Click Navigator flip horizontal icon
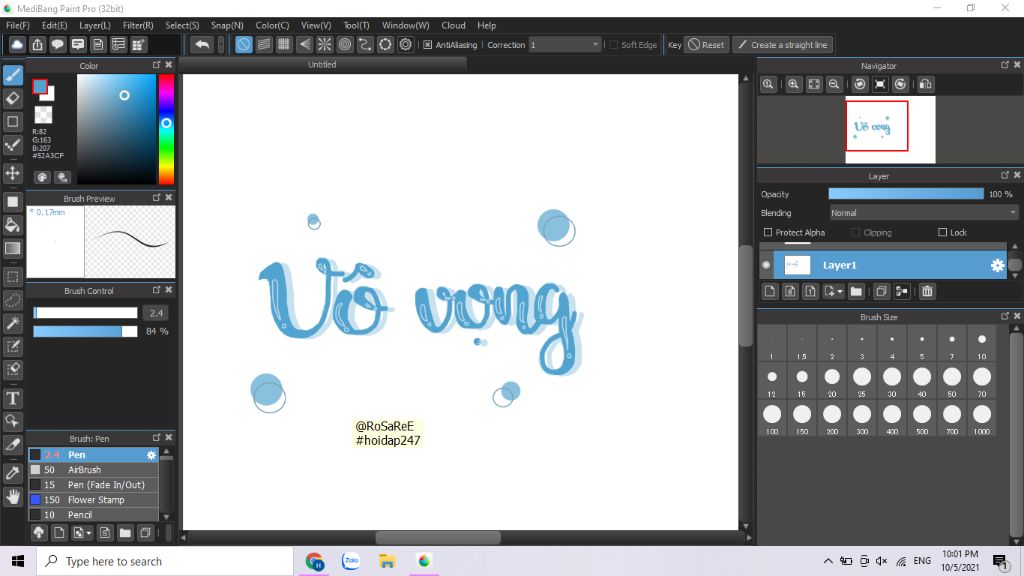Screen dimensions: 1024x576 tap(925, 84)
